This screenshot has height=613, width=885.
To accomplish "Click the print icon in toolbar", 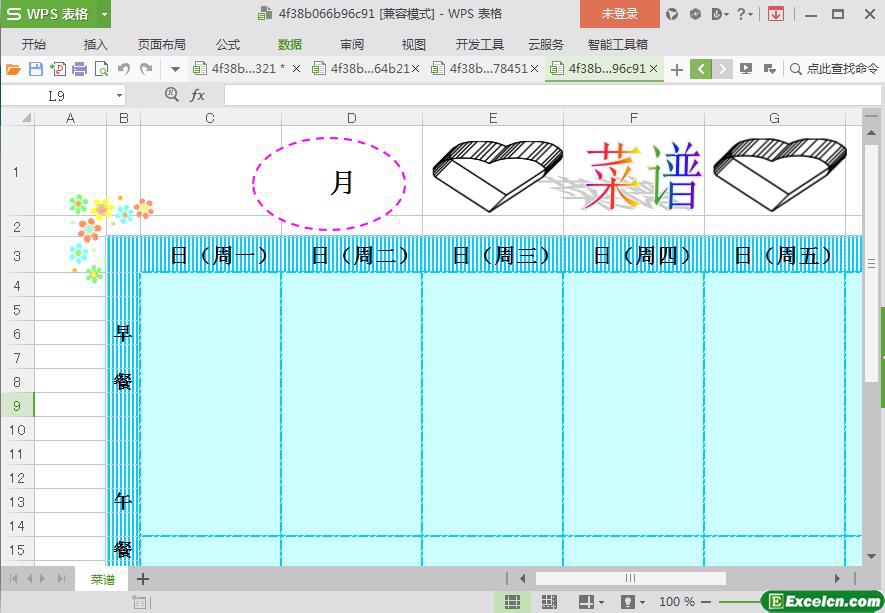I will click(79, 69).
